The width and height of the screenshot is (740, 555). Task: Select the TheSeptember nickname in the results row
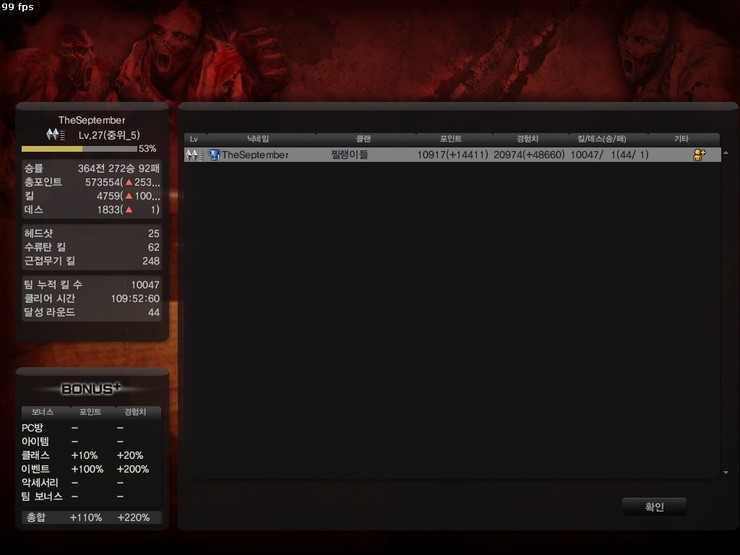[x=255, y=155]
